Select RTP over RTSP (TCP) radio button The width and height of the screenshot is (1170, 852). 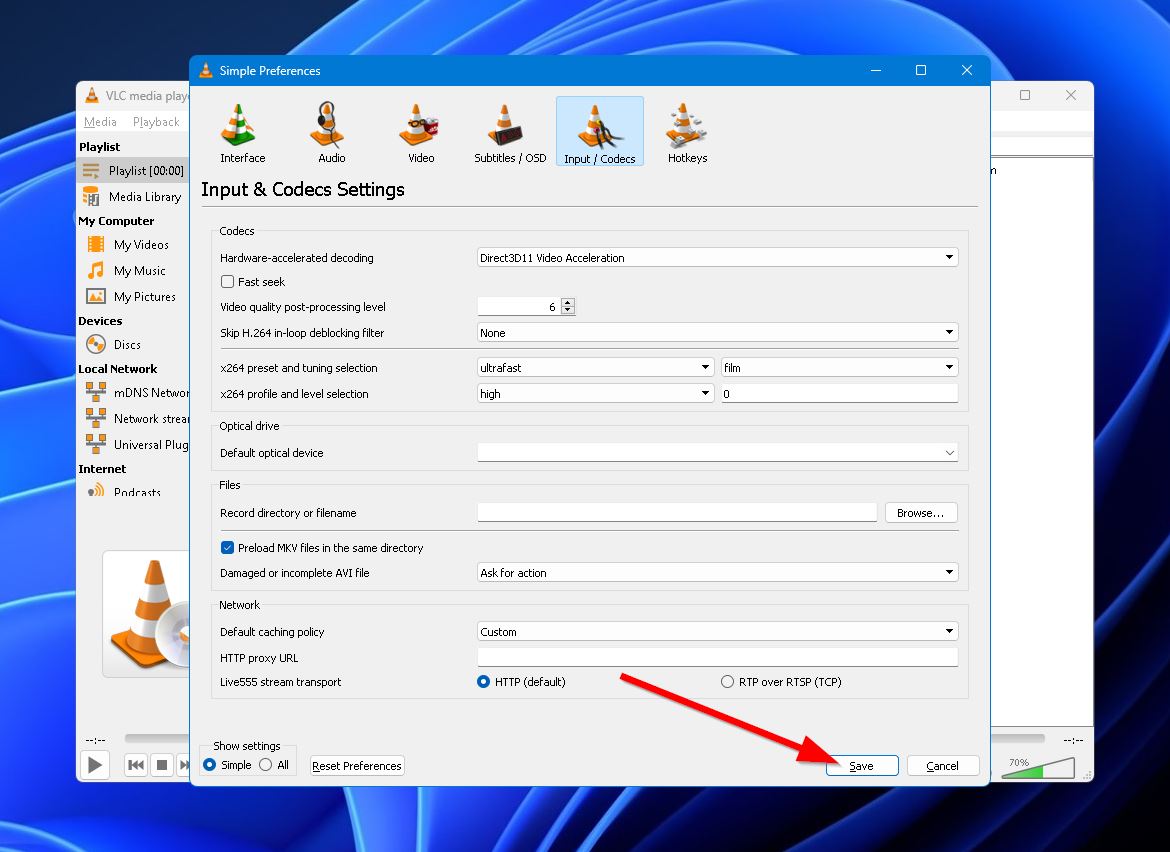click(728, 682)
